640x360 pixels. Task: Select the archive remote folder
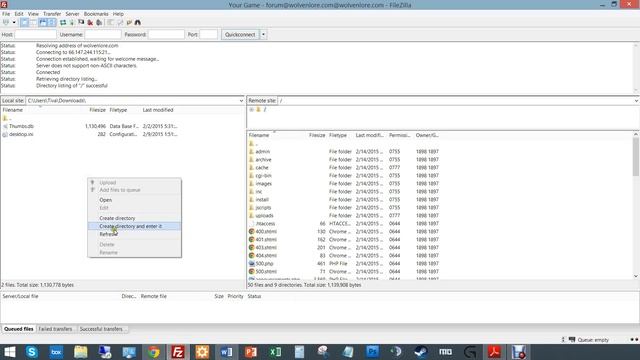click(x=263, y=160)
